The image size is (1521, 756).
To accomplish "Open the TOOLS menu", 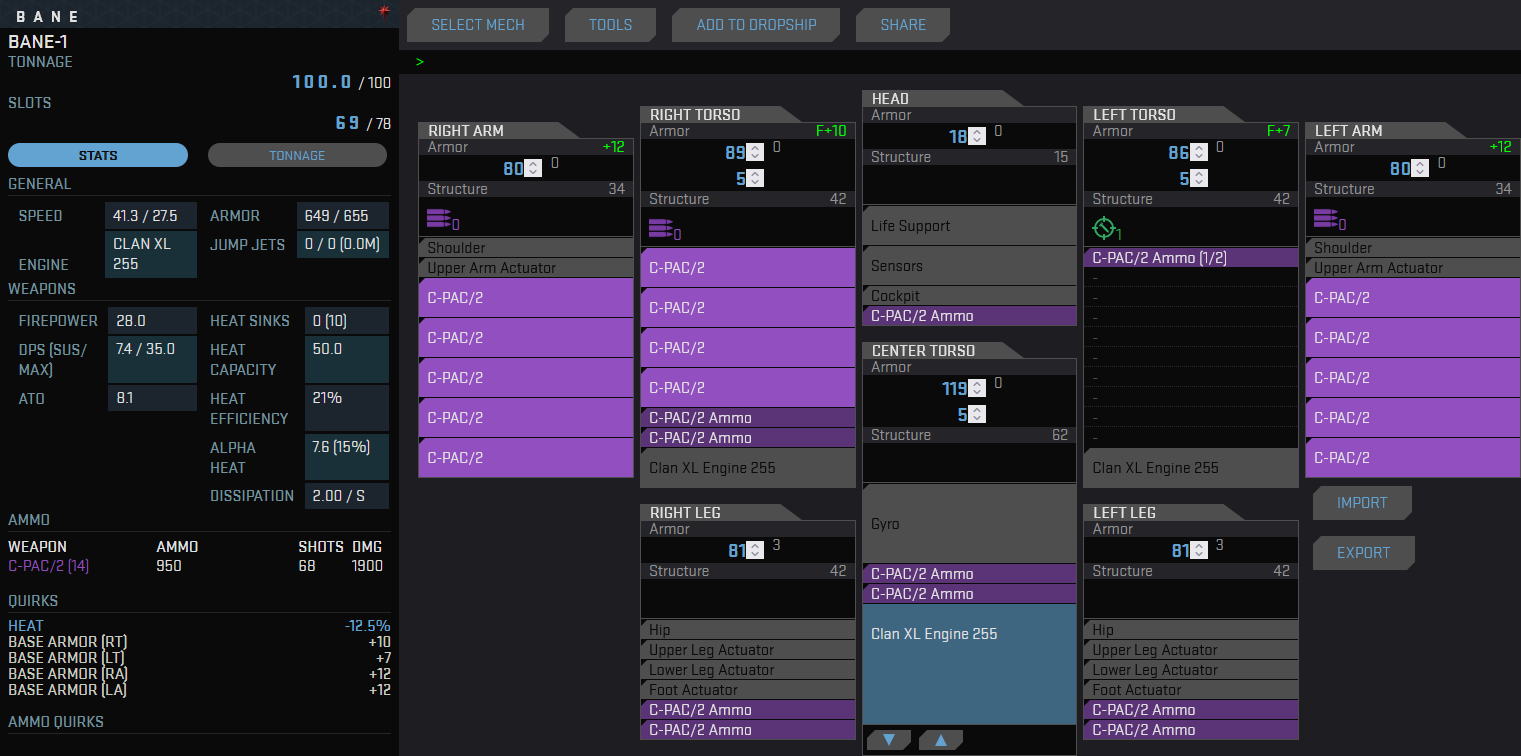I will (x=610, y=25).
